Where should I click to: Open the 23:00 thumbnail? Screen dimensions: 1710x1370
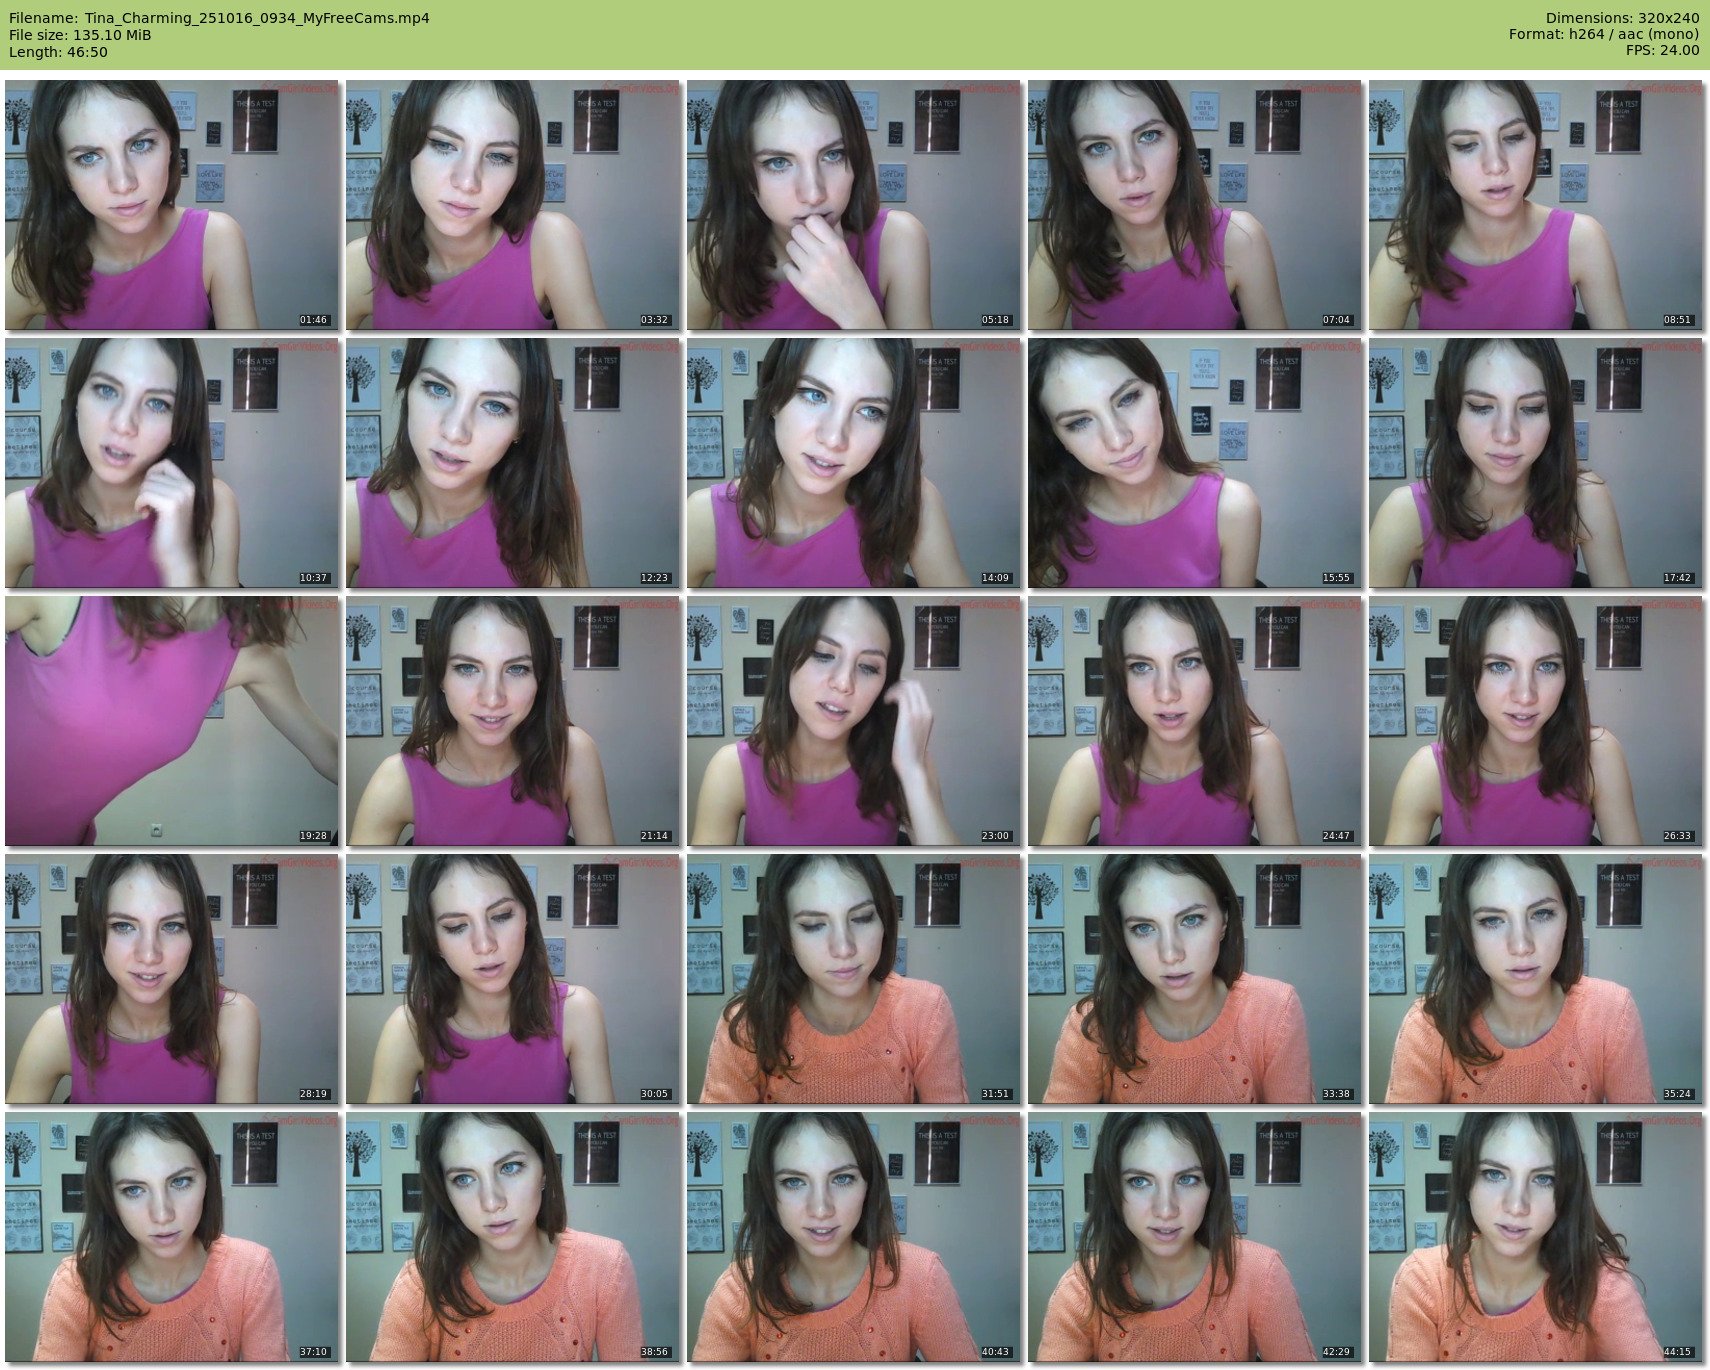point(854,721)
